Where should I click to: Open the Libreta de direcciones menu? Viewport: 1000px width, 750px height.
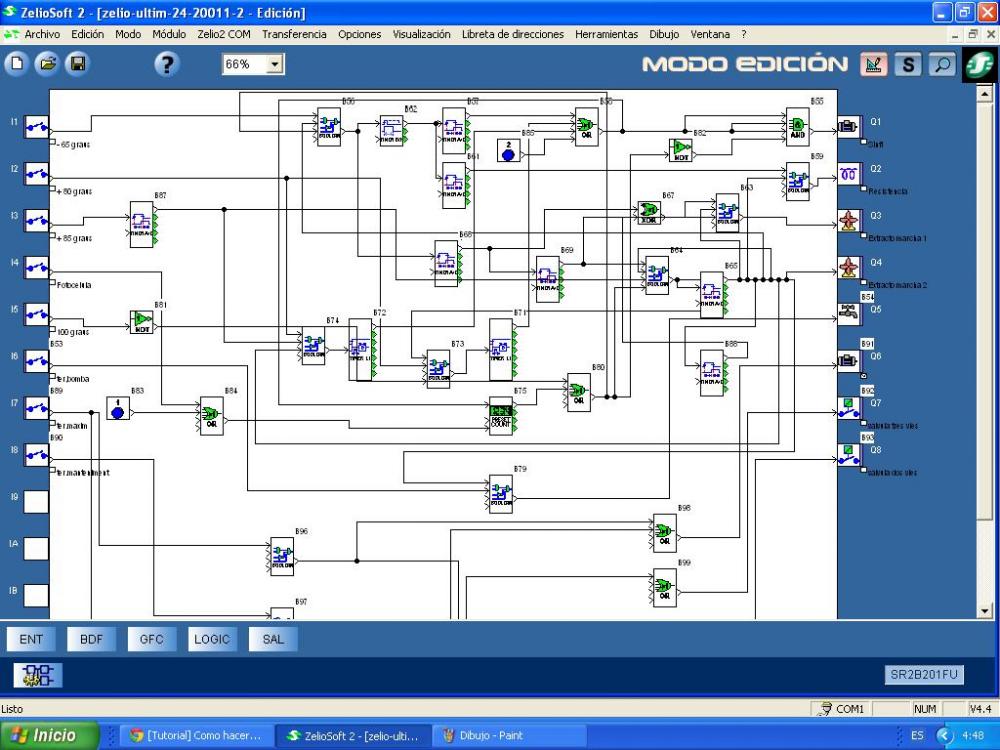coord(513,34)
